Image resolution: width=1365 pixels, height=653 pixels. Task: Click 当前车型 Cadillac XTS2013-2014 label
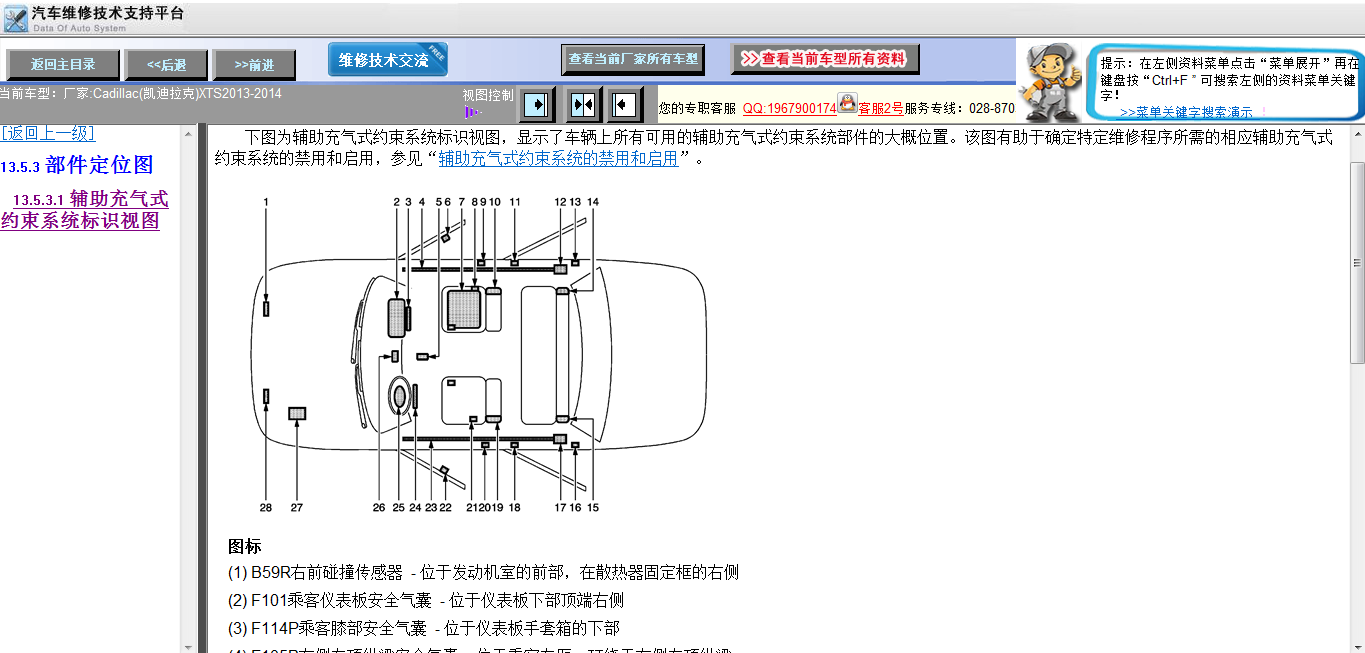141,94
